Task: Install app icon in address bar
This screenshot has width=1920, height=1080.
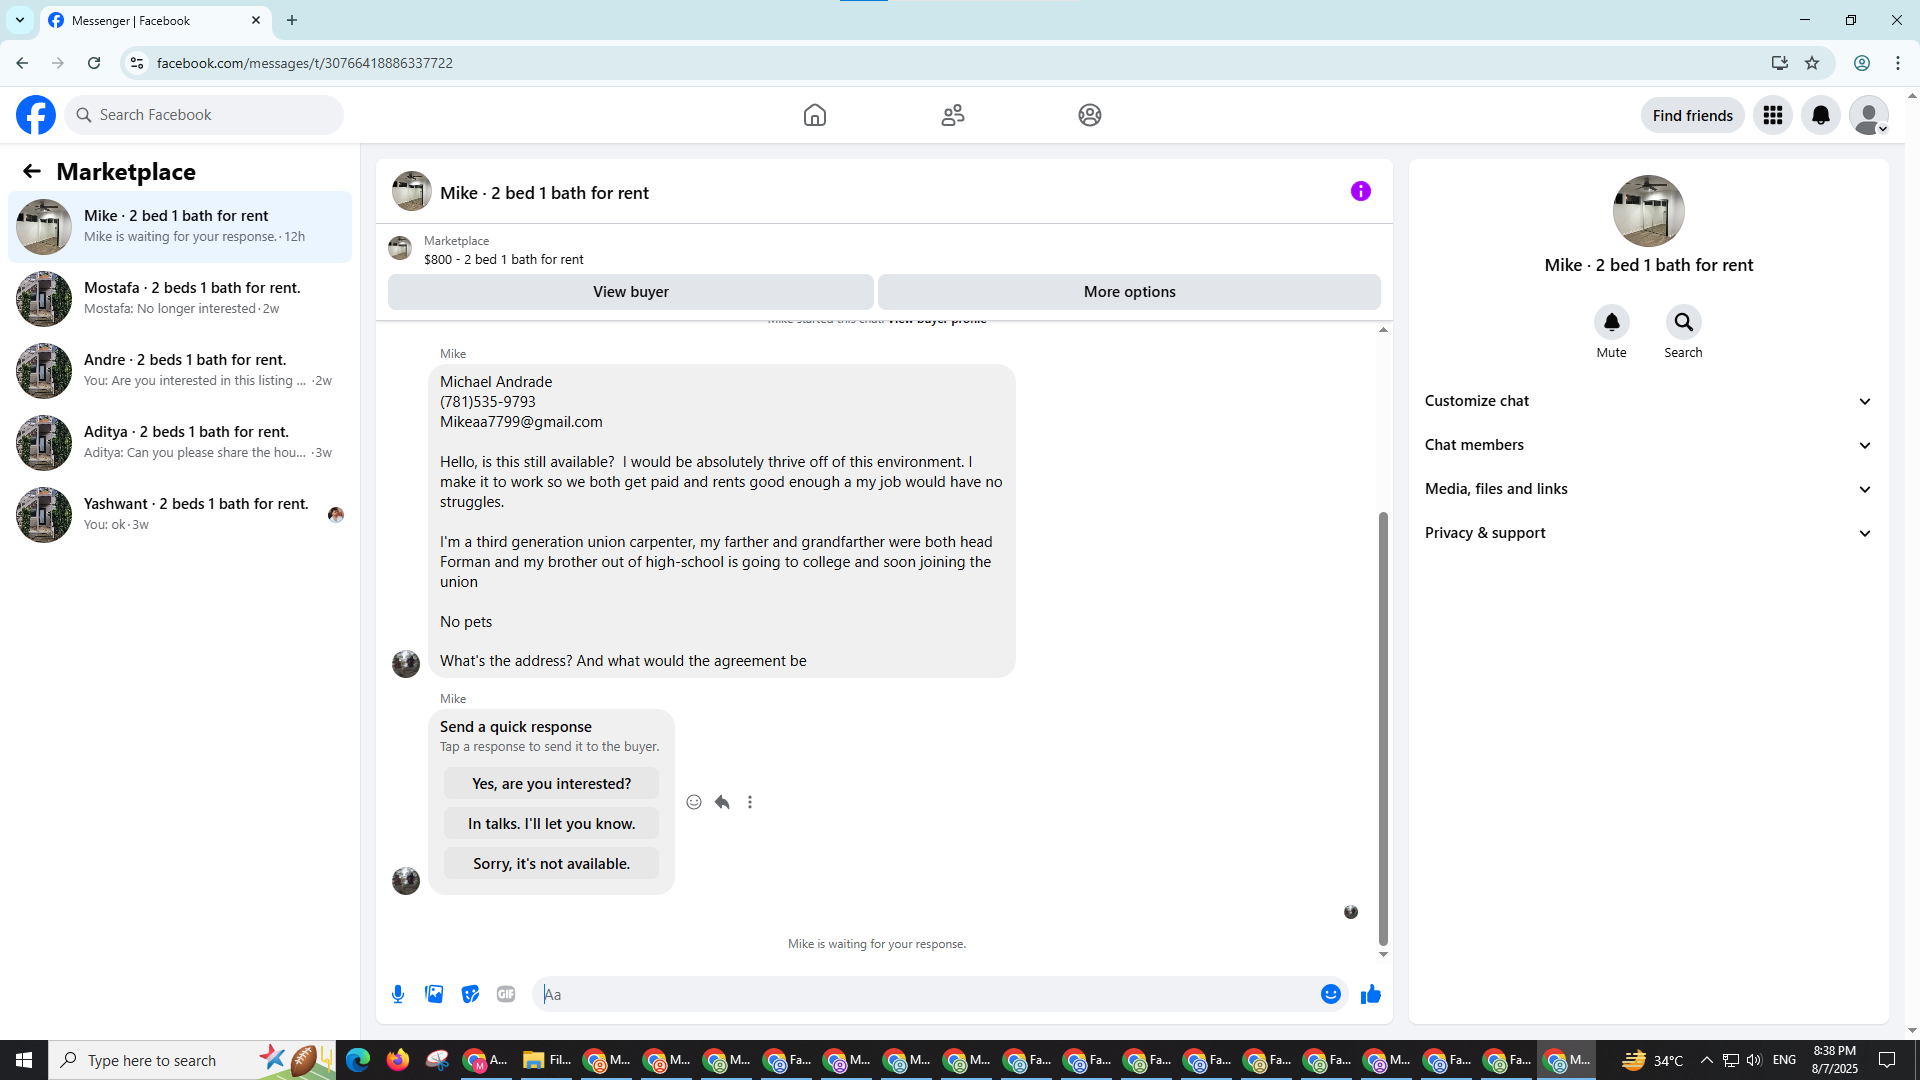Action: (x=1780, y=63)
